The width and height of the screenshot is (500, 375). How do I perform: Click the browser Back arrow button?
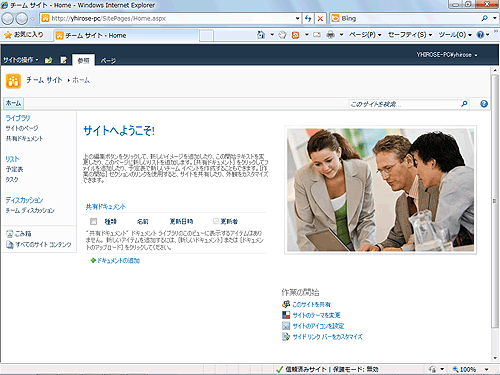(7, 19)
